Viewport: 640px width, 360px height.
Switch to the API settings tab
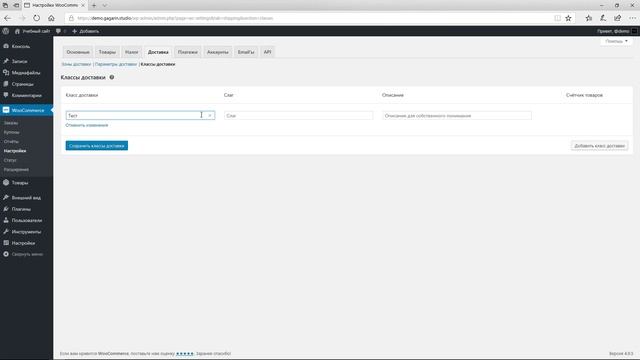[267, 52]
